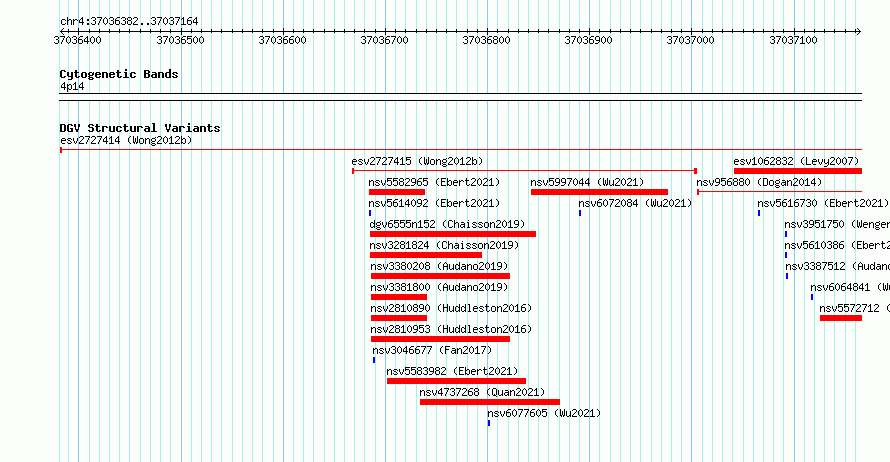The image size is (890, 462).
Task: Click ruler position 37036800
Action: tap(486, 40)
